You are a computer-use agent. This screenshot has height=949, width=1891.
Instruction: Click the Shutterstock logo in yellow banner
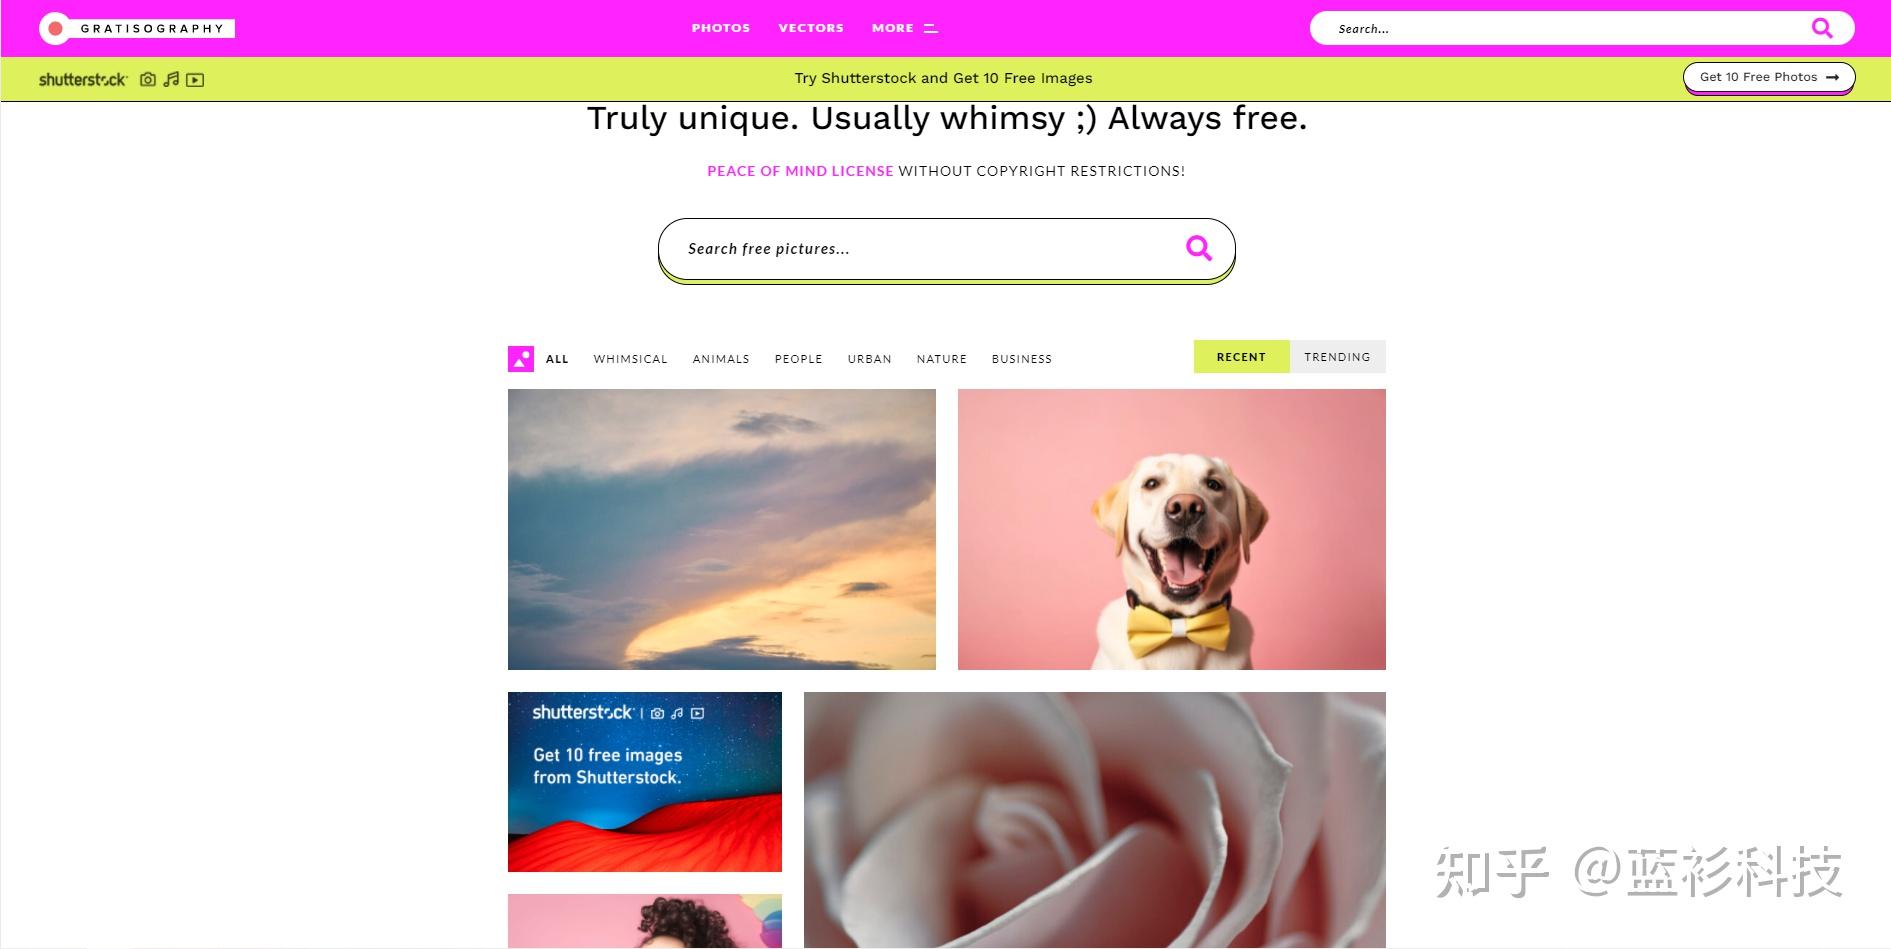click(83, 79)
